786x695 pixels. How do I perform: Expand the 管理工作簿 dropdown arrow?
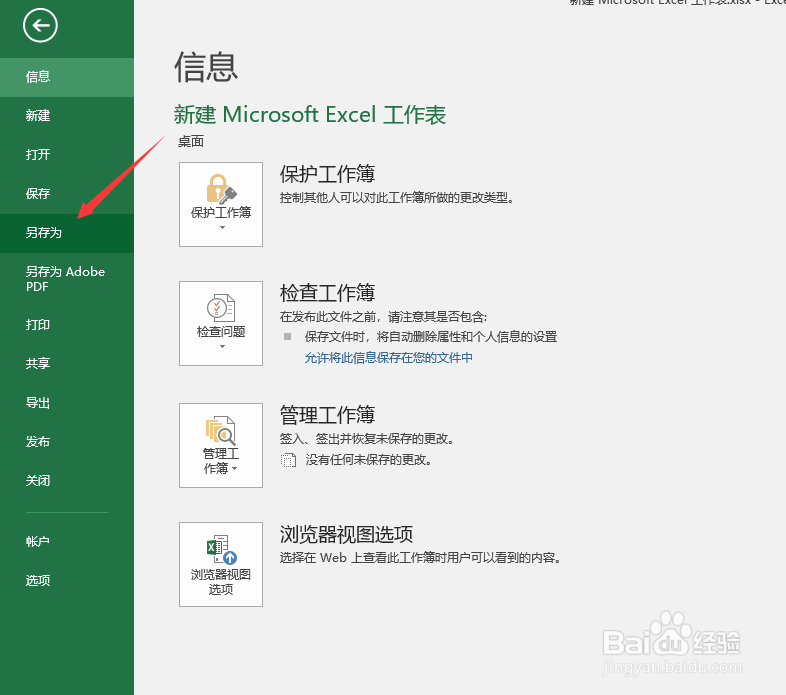point(235,469)
